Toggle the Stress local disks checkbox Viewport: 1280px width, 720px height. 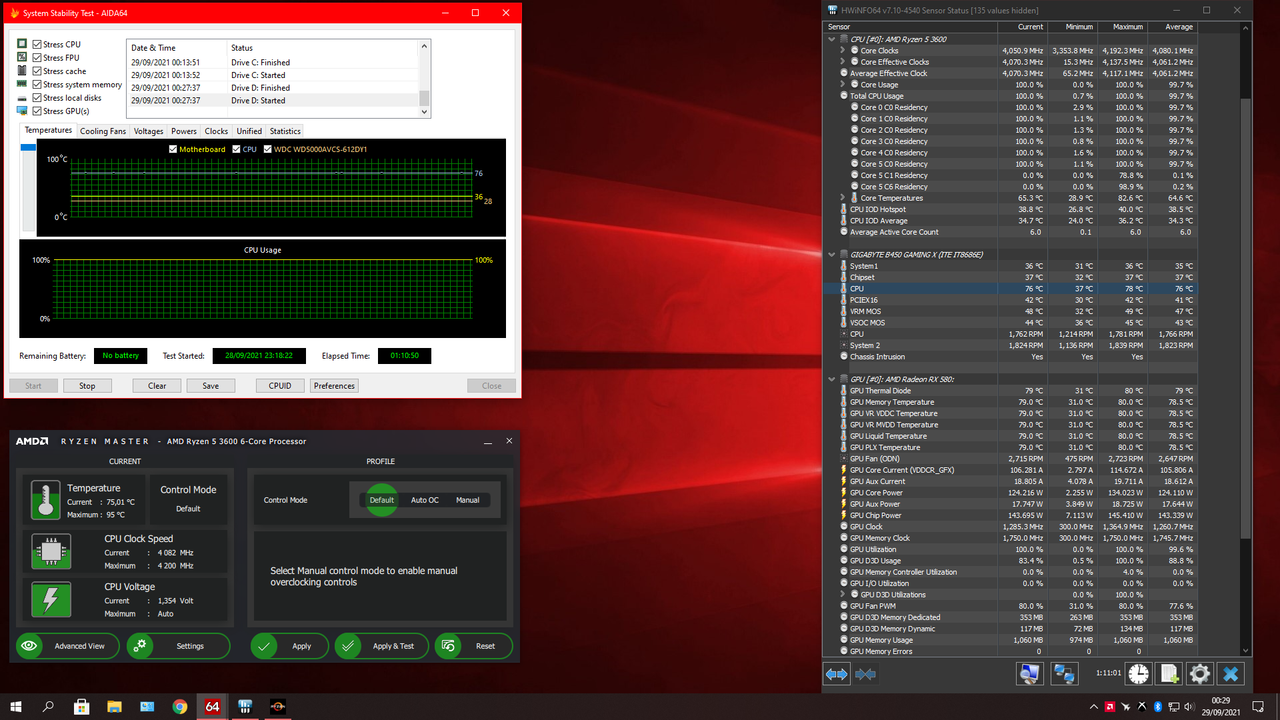point(37,98)
